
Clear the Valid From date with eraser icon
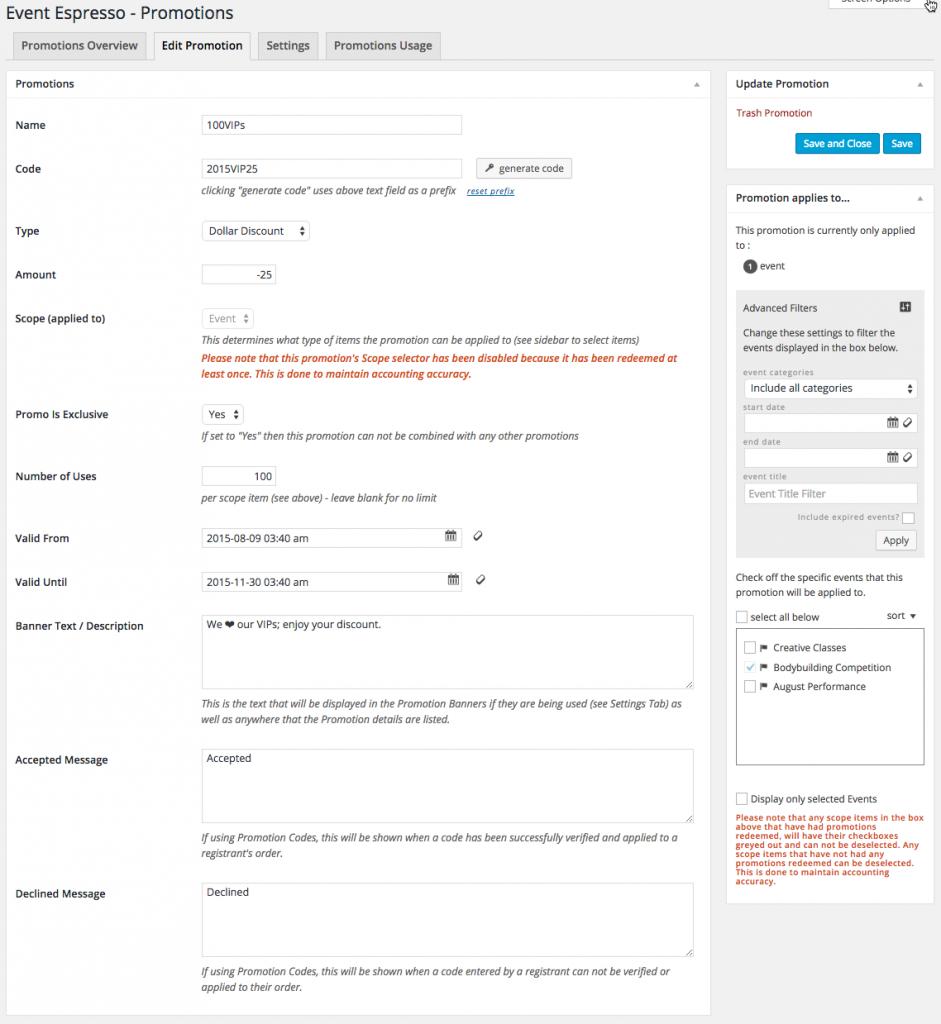pos(478,536)
